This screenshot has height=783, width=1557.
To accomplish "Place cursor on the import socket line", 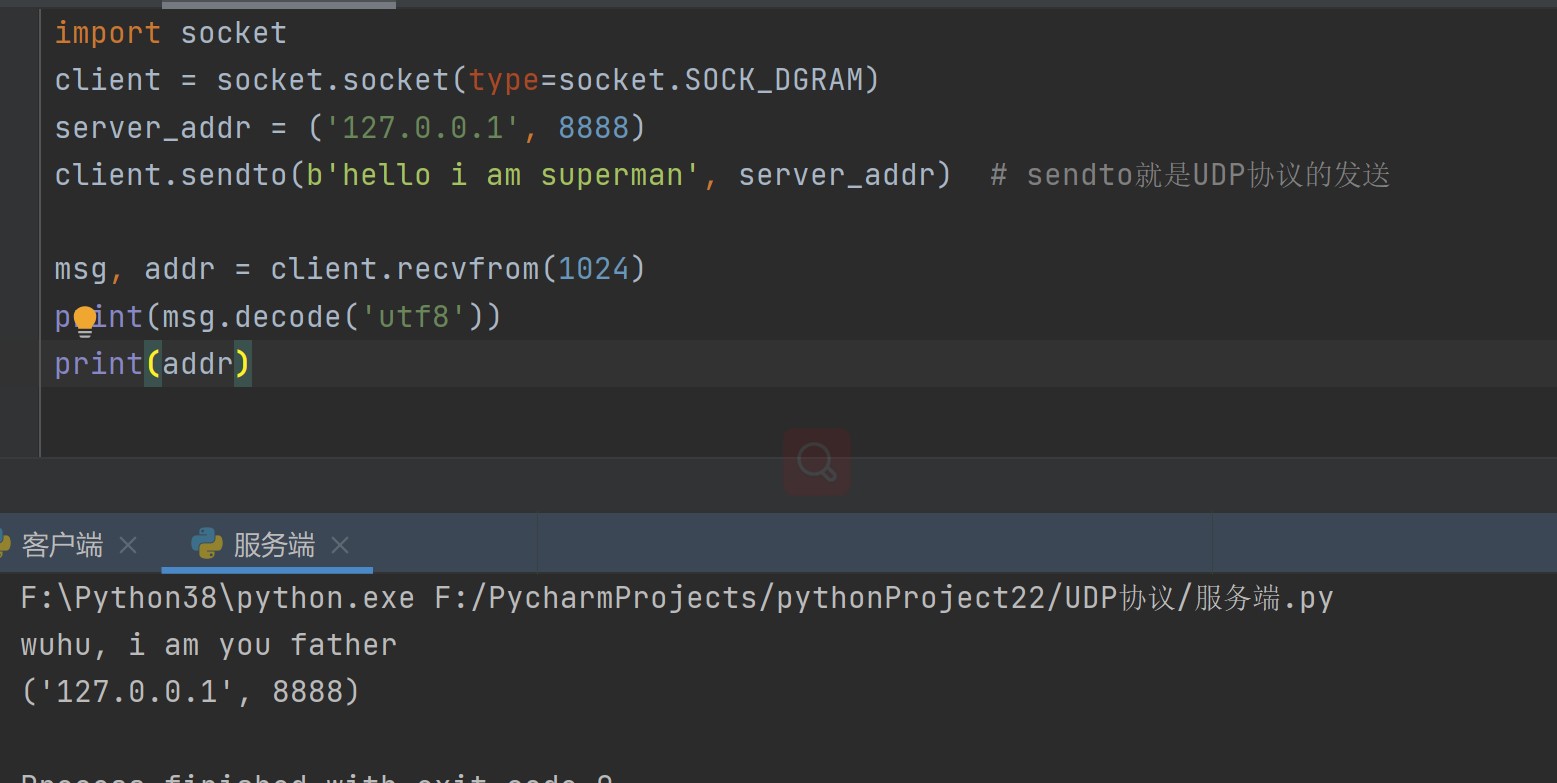I will pos(170,33).
